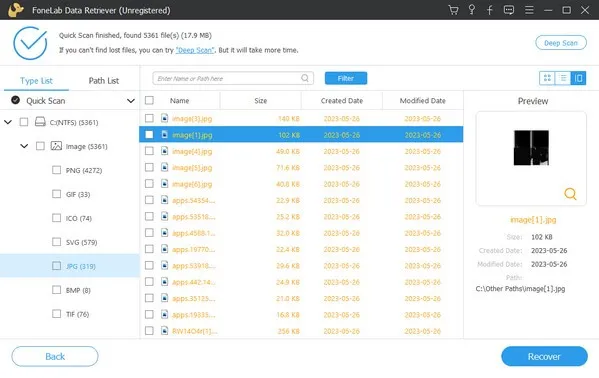The width and height of the screenshot is (599, 378).
Task: Check the TIF (76) checkbox
Action: coord(56,314)
